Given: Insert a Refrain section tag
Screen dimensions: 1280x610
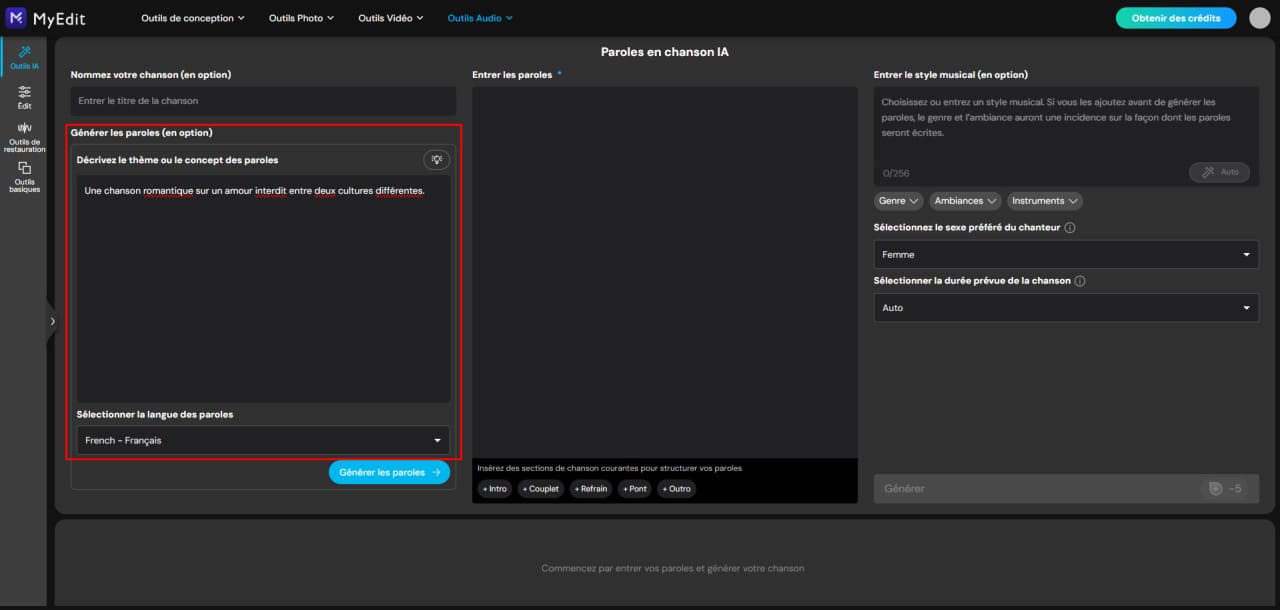Looking at the screenshot, I should pyautogui.click(x=591, y=489).
